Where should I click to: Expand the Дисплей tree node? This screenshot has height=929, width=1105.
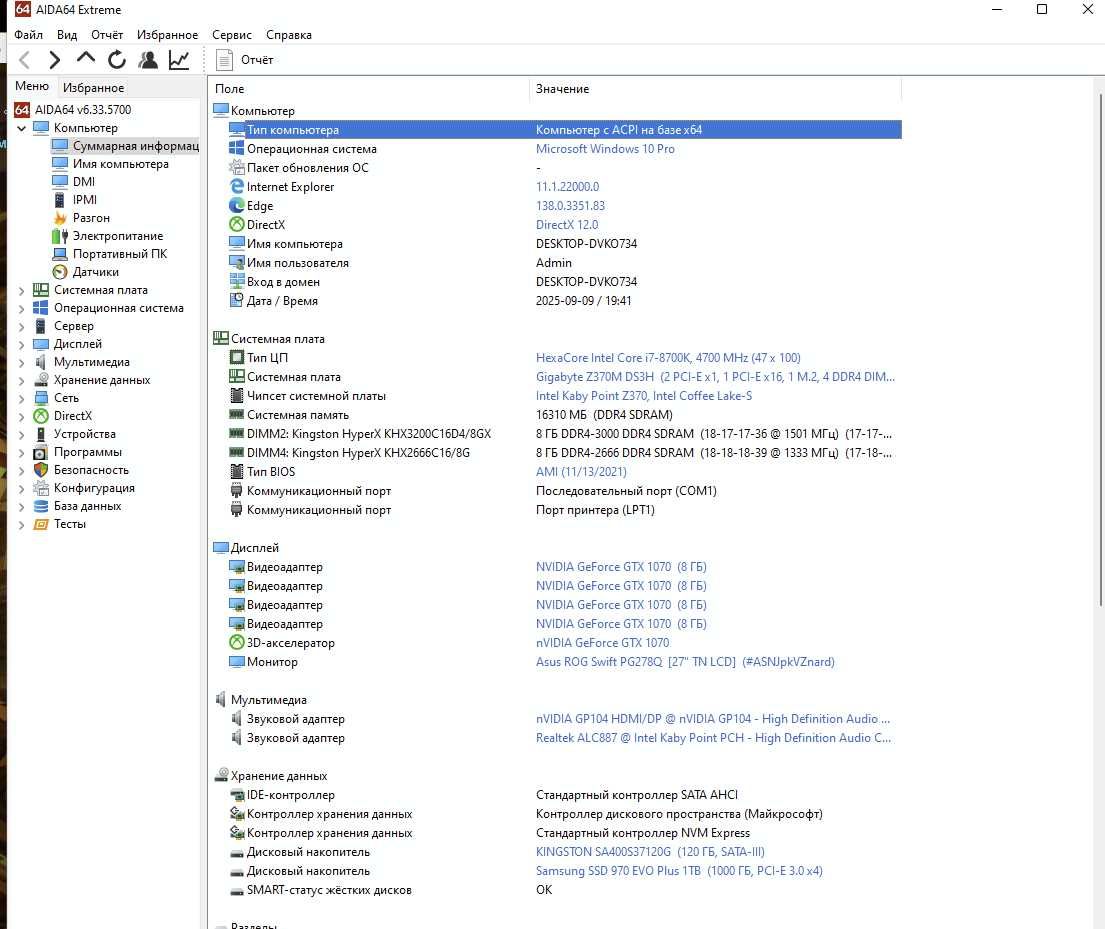[x=21, y=344]
